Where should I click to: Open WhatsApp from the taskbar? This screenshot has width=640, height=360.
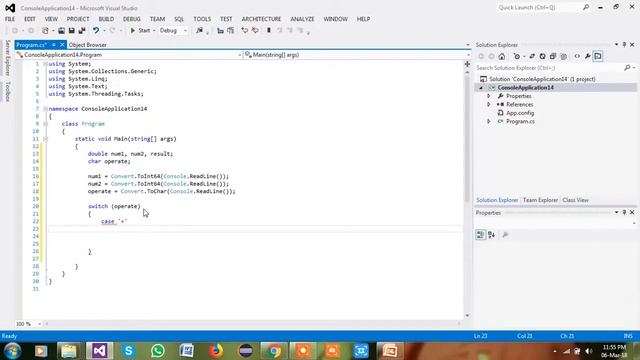[x=158, y=351]
